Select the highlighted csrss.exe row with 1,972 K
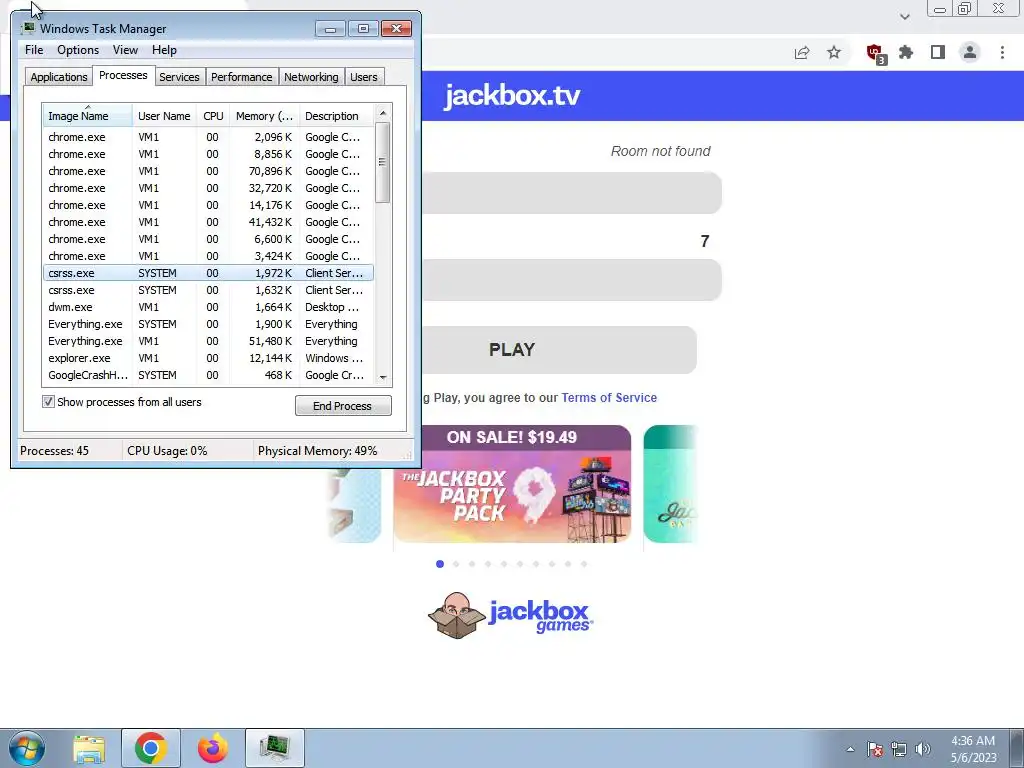 [208, 273]
